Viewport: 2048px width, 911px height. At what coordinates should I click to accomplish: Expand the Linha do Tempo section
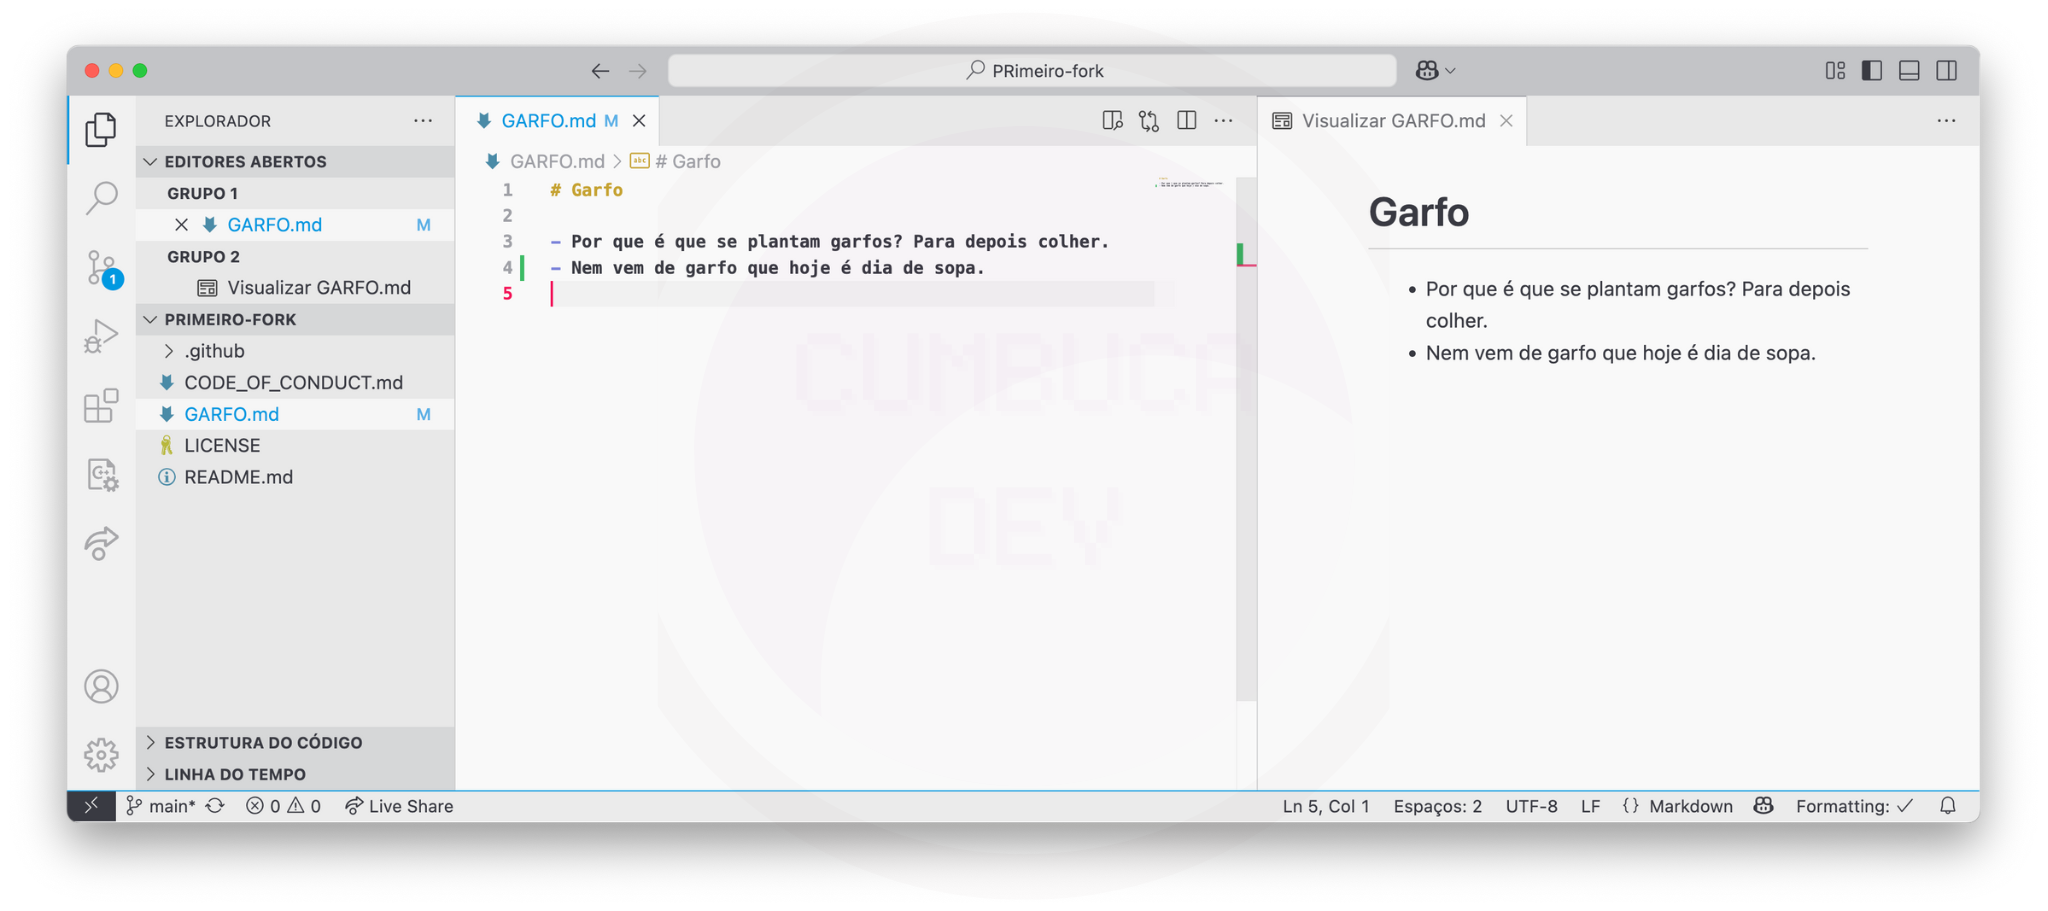[x=235, y=774]
